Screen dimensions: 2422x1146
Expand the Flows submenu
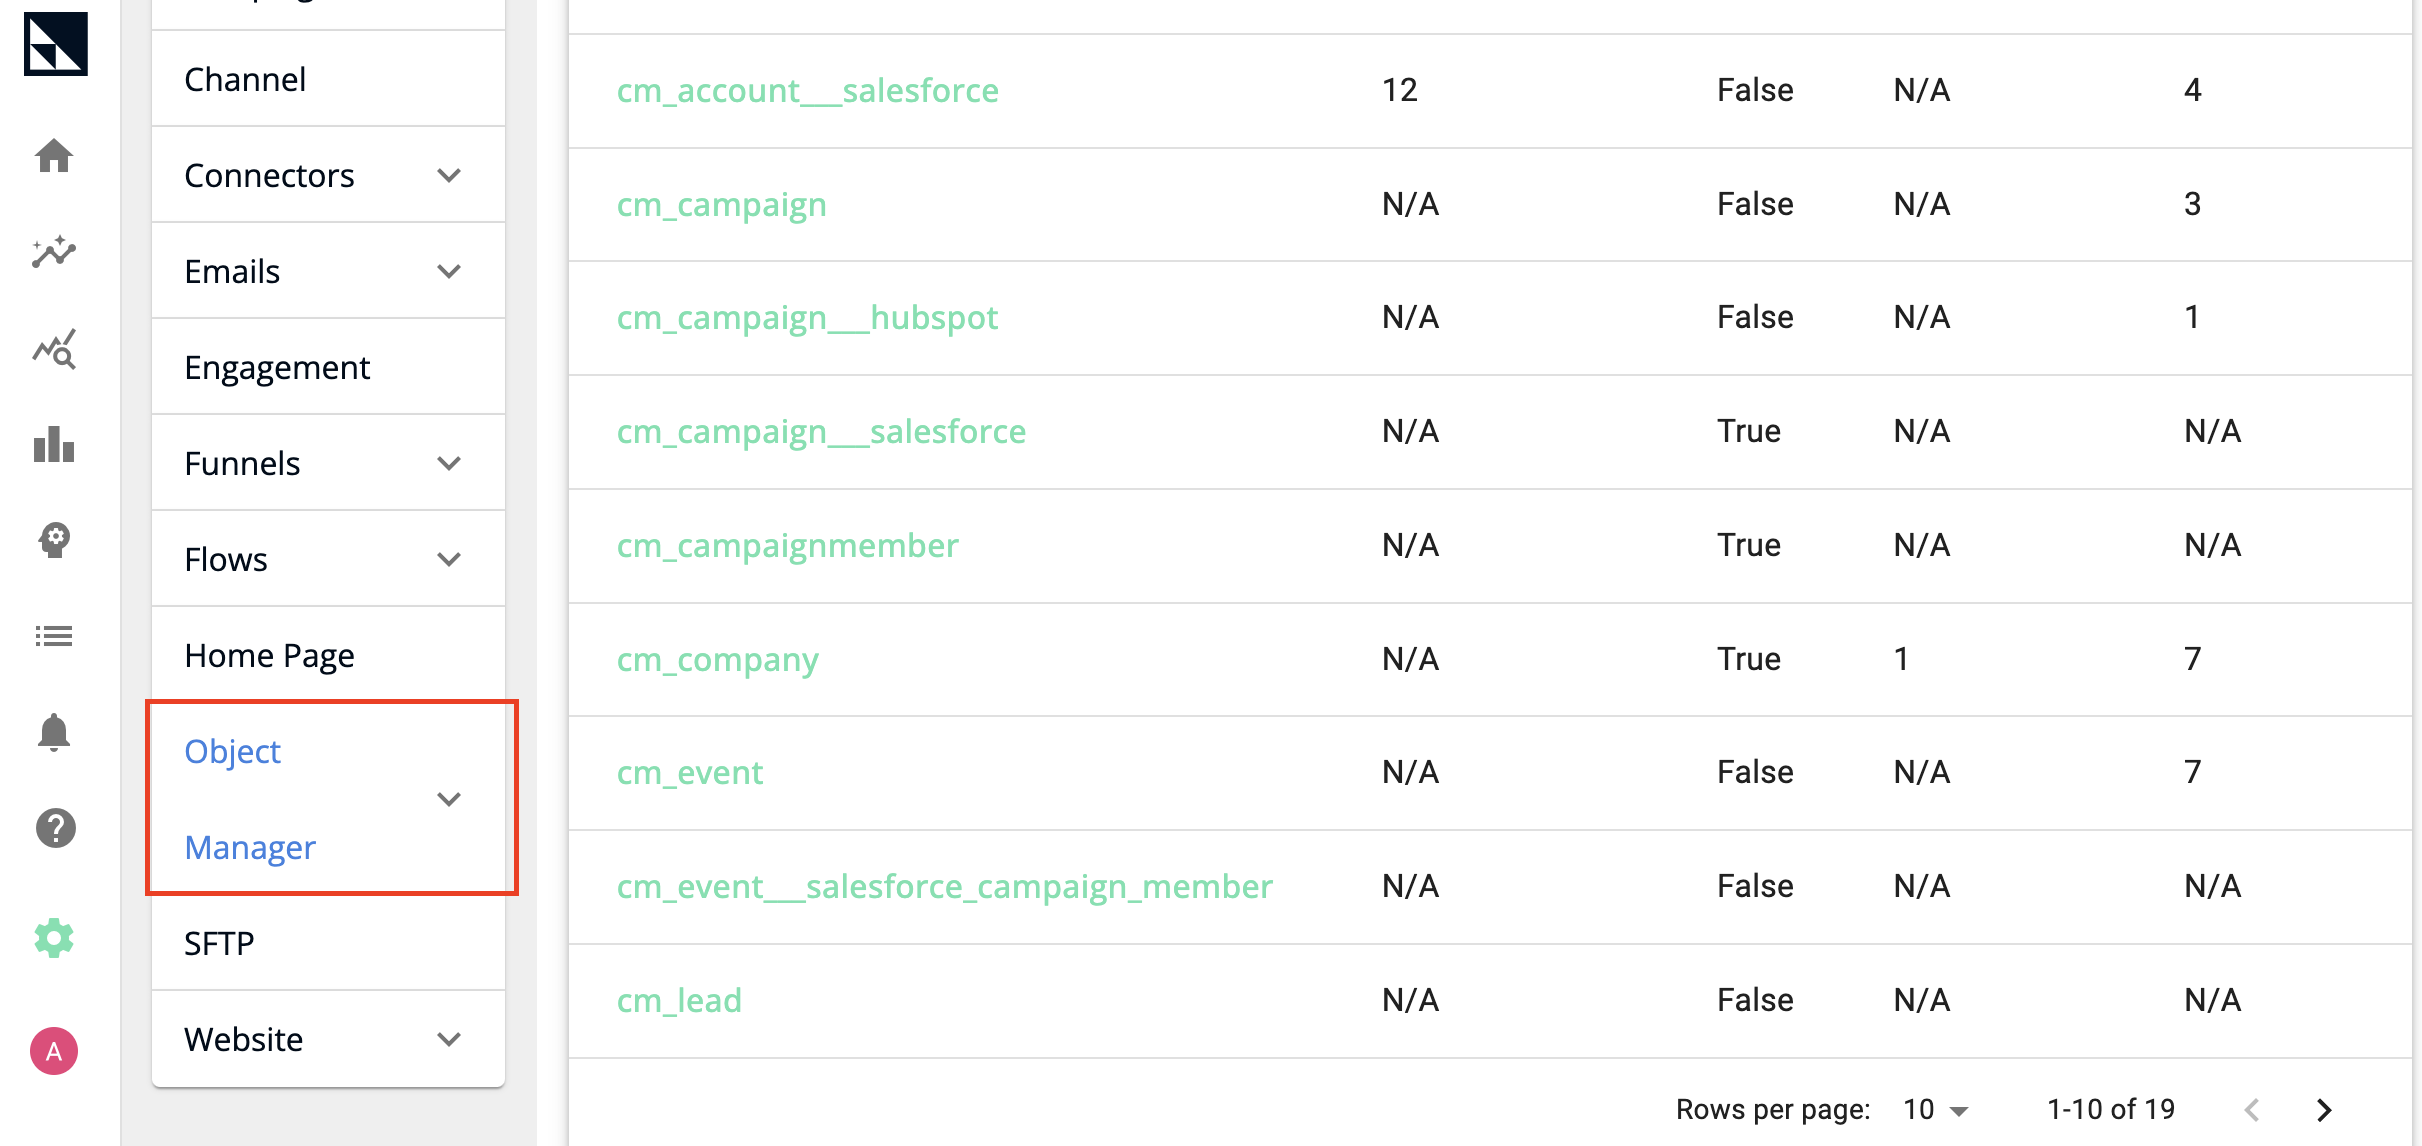tap(448, 558)
